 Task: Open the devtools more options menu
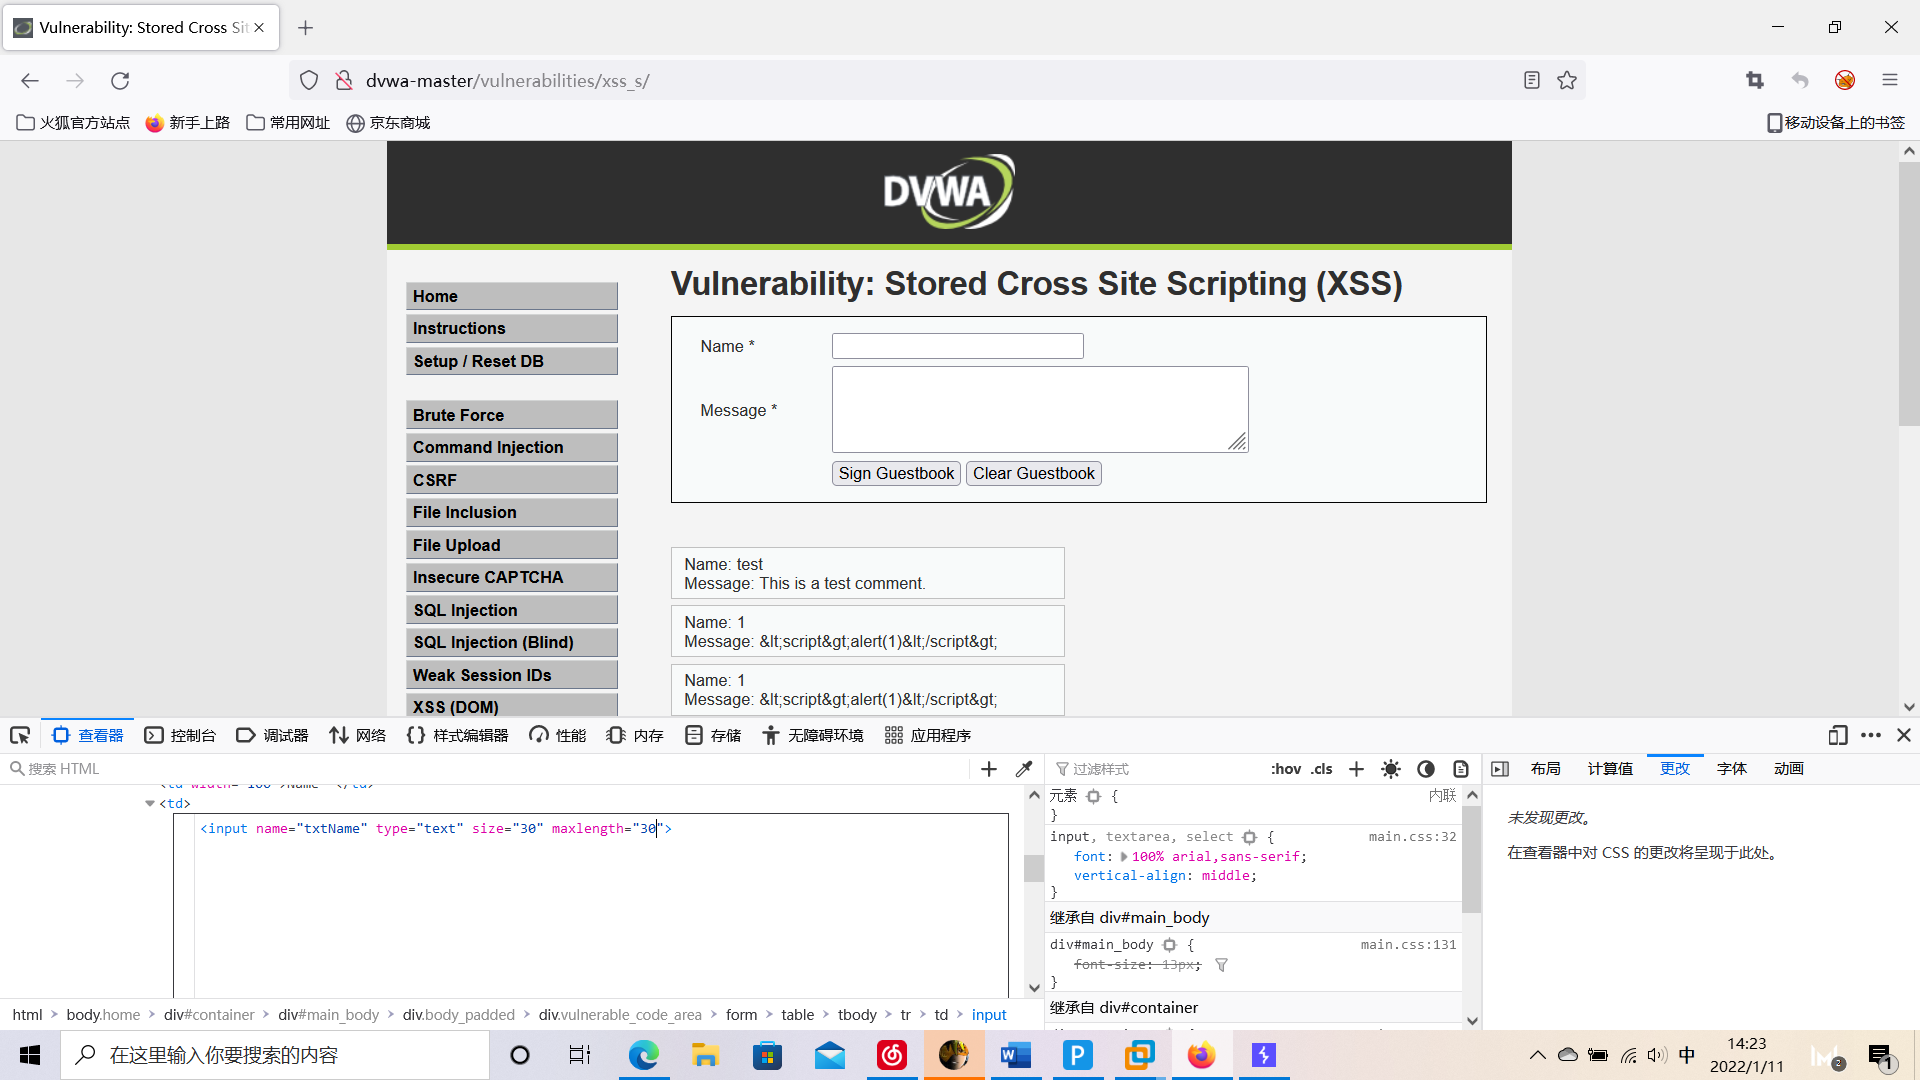(1871, 735)
